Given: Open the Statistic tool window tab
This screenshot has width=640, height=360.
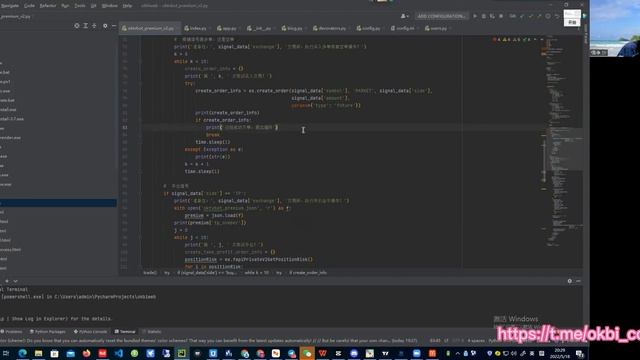Looking at the screenshot, I should tap(152, 331).
